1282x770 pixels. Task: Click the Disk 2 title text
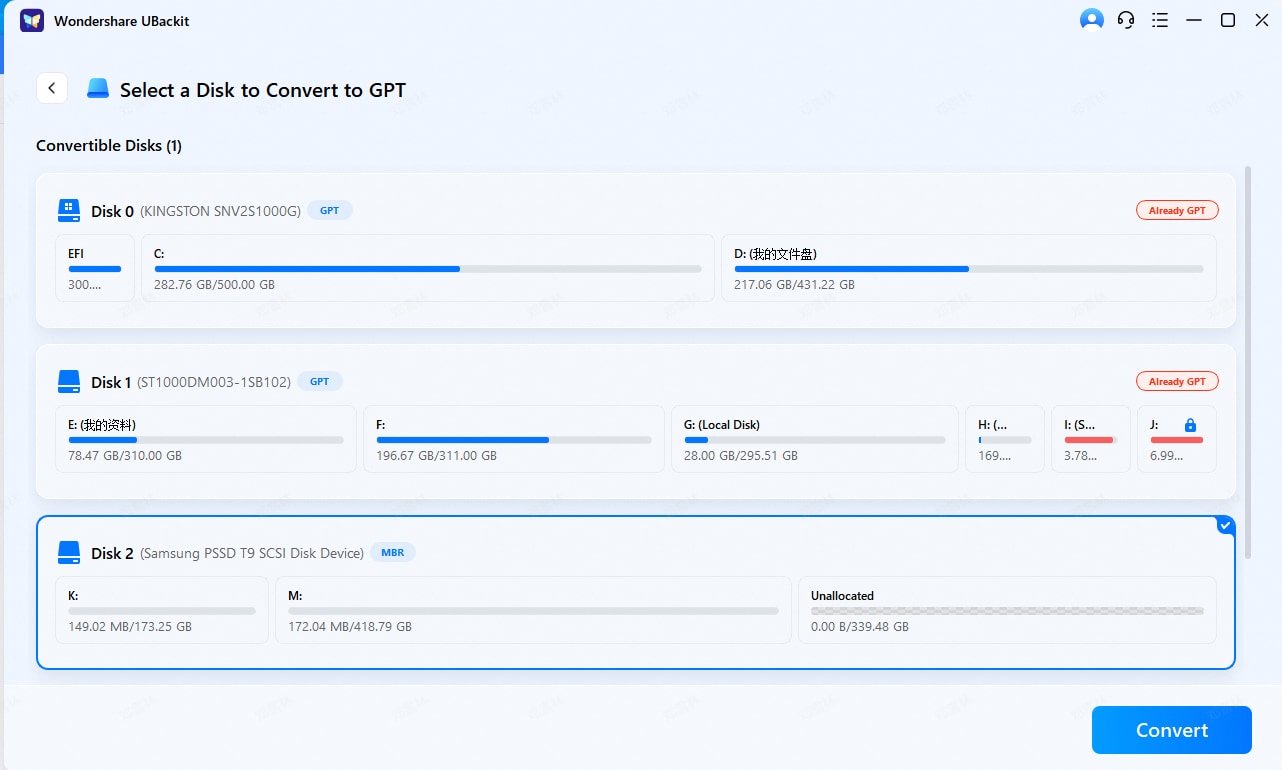point(112,553)
